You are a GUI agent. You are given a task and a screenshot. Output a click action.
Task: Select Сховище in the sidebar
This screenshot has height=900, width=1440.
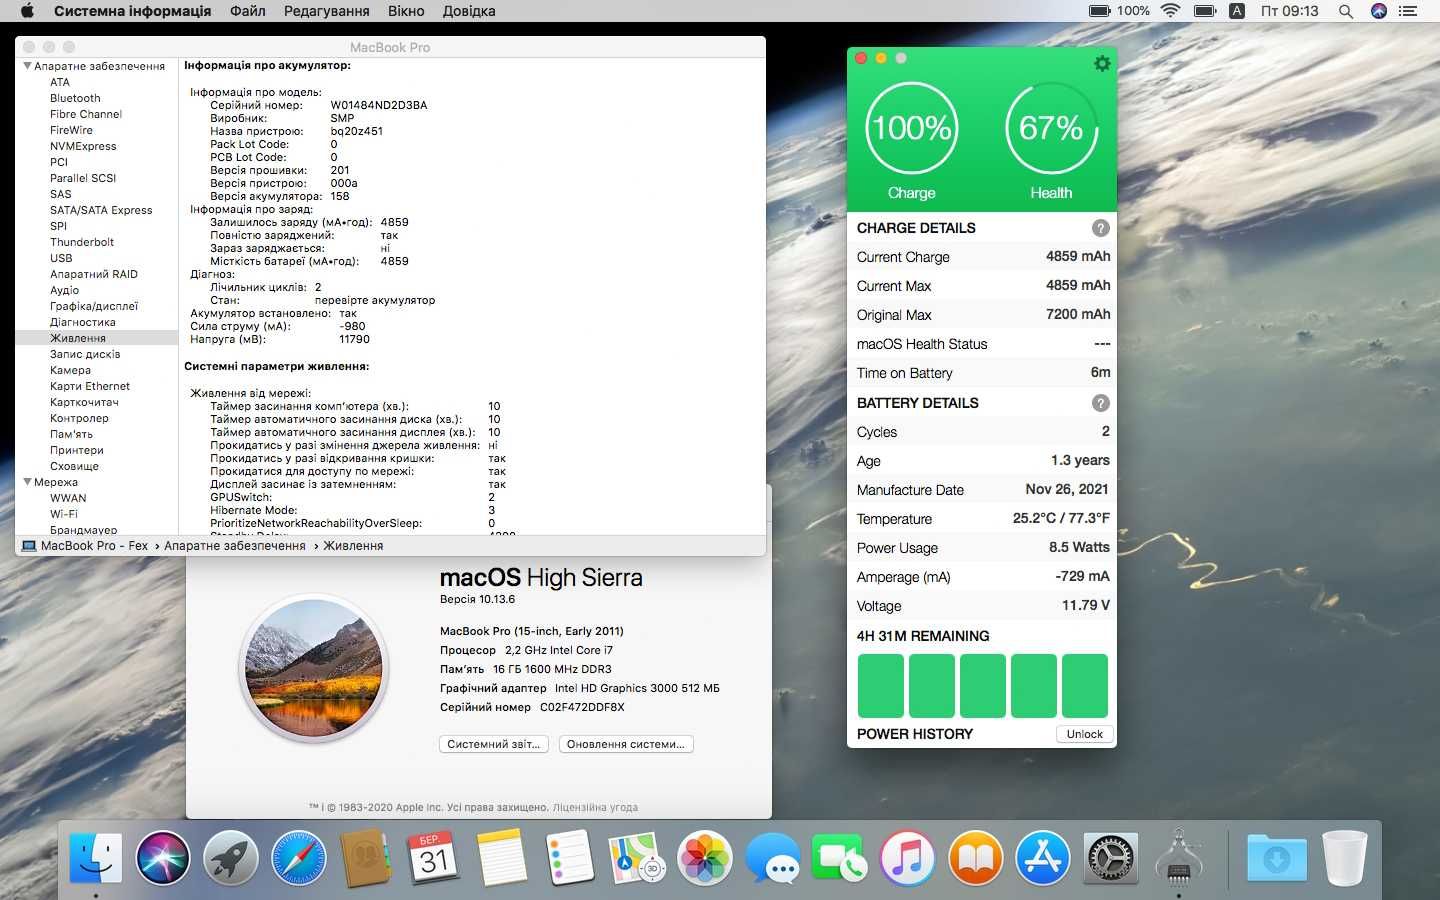(x=74, y=466)
